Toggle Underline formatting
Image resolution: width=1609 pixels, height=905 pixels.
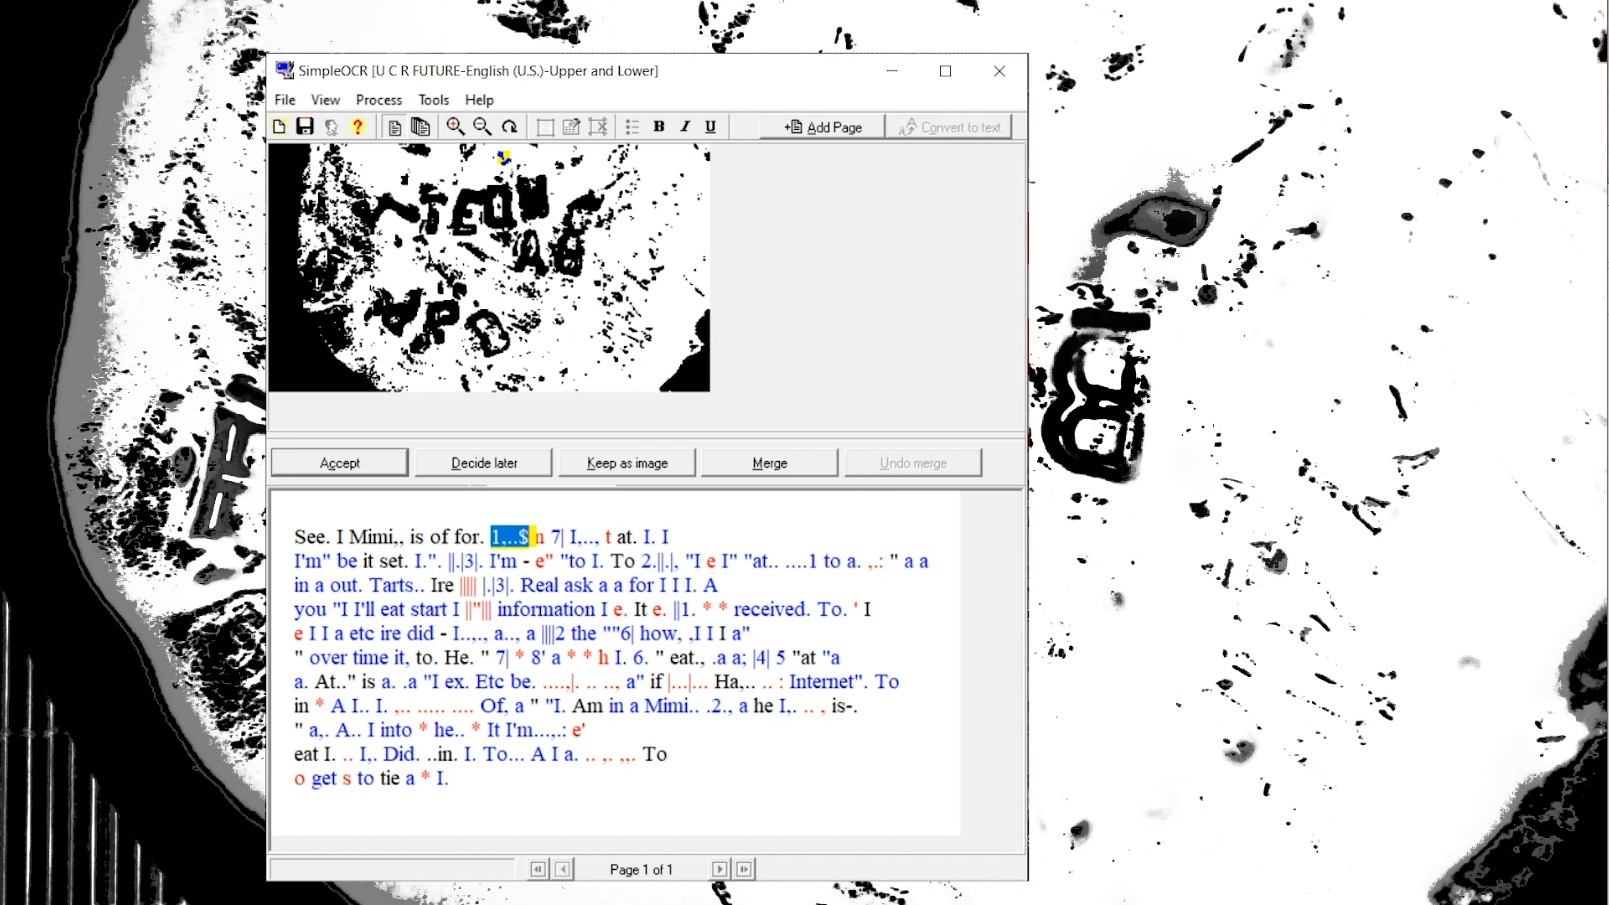(x=711, y=127)
